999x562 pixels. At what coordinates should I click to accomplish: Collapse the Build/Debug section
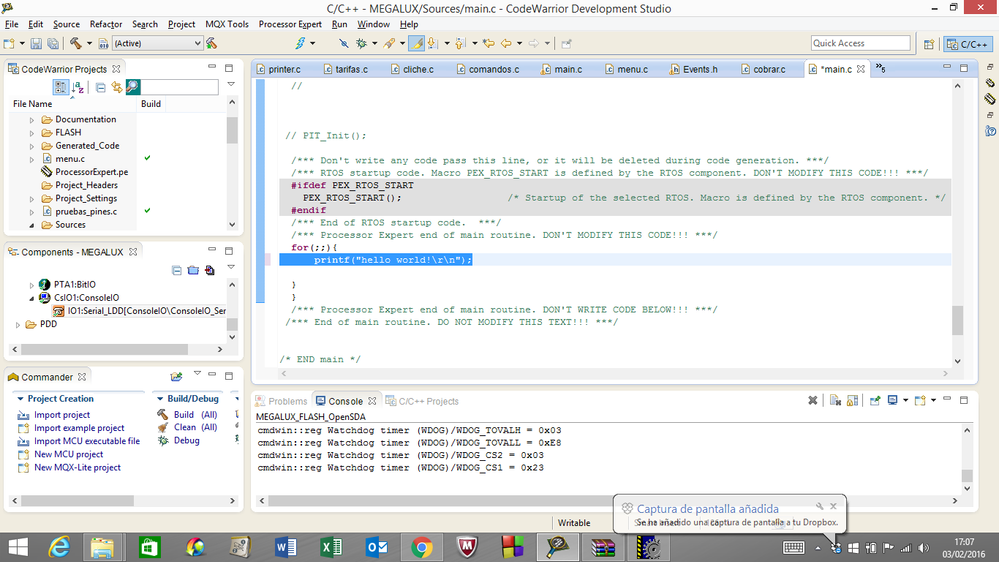coord(160,398)
